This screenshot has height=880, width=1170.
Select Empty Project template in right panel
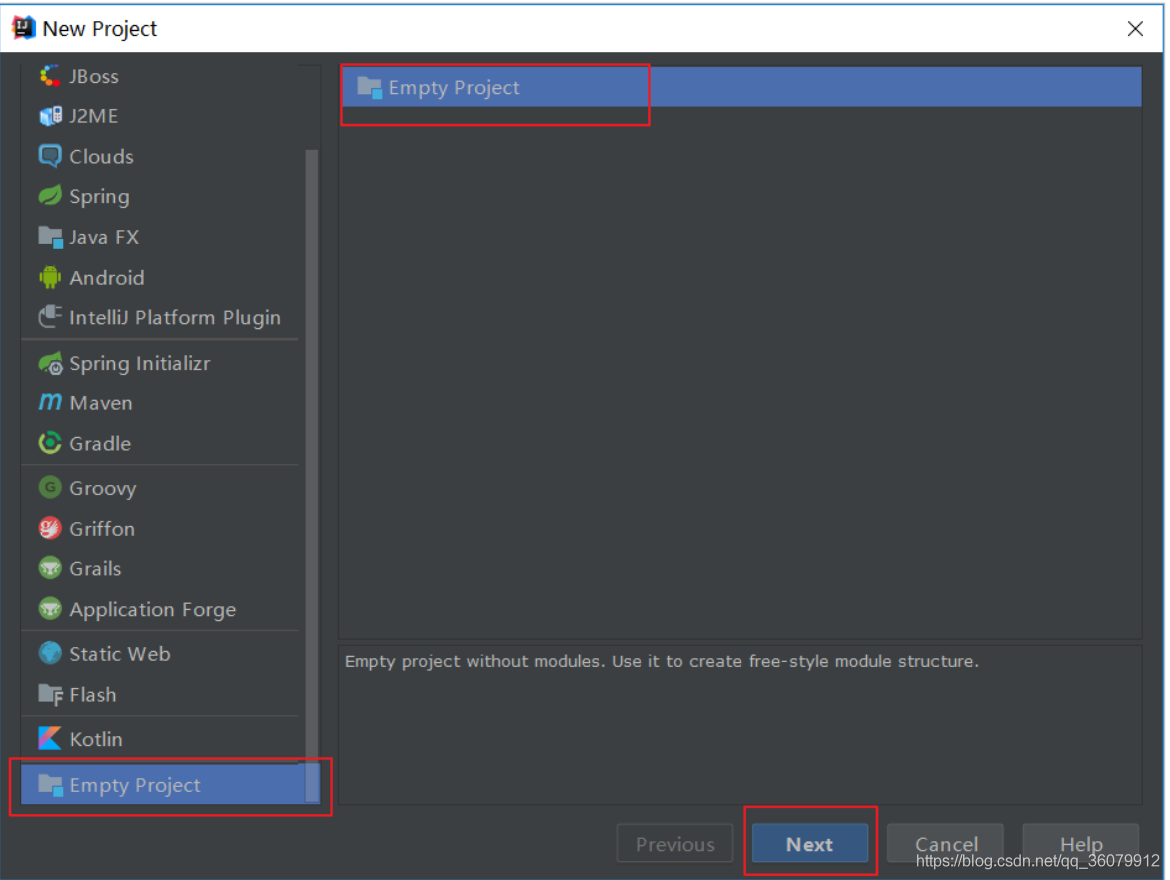tap(741, 87)
